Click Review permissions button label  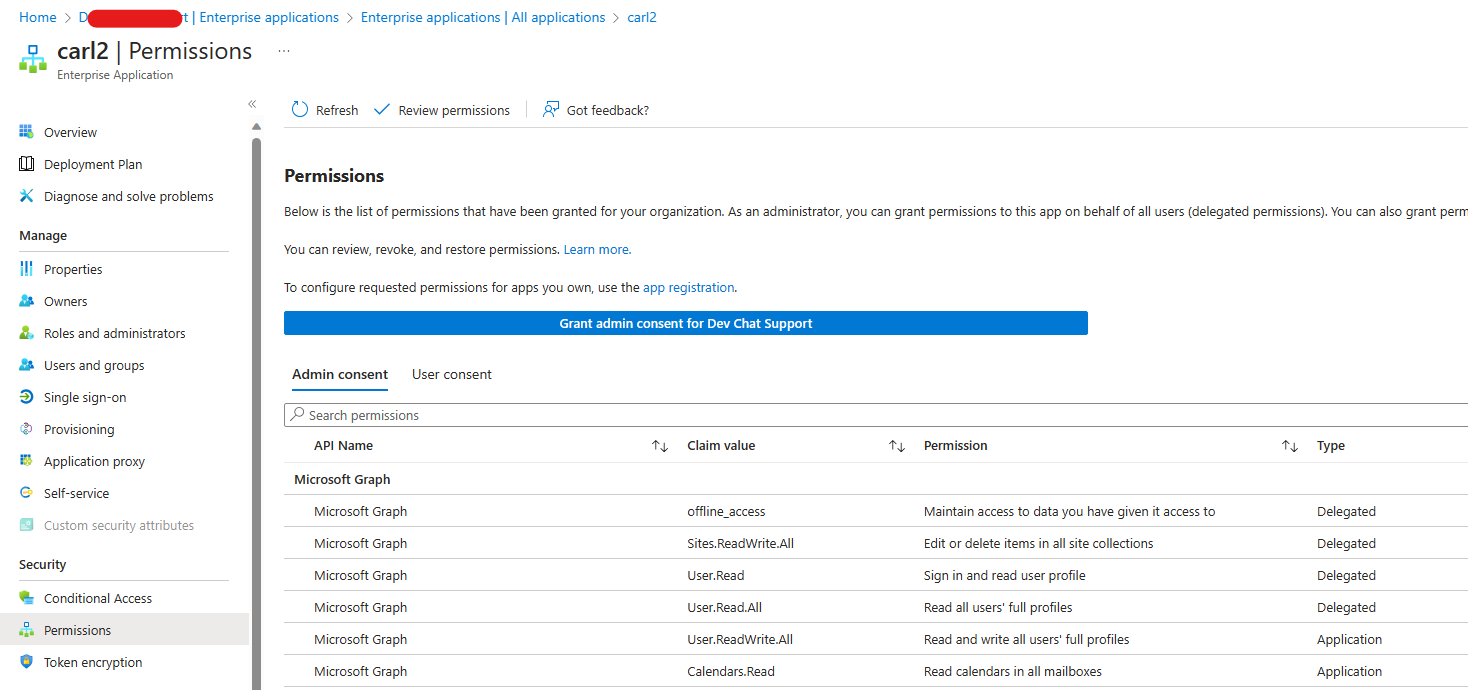[454, 110]
